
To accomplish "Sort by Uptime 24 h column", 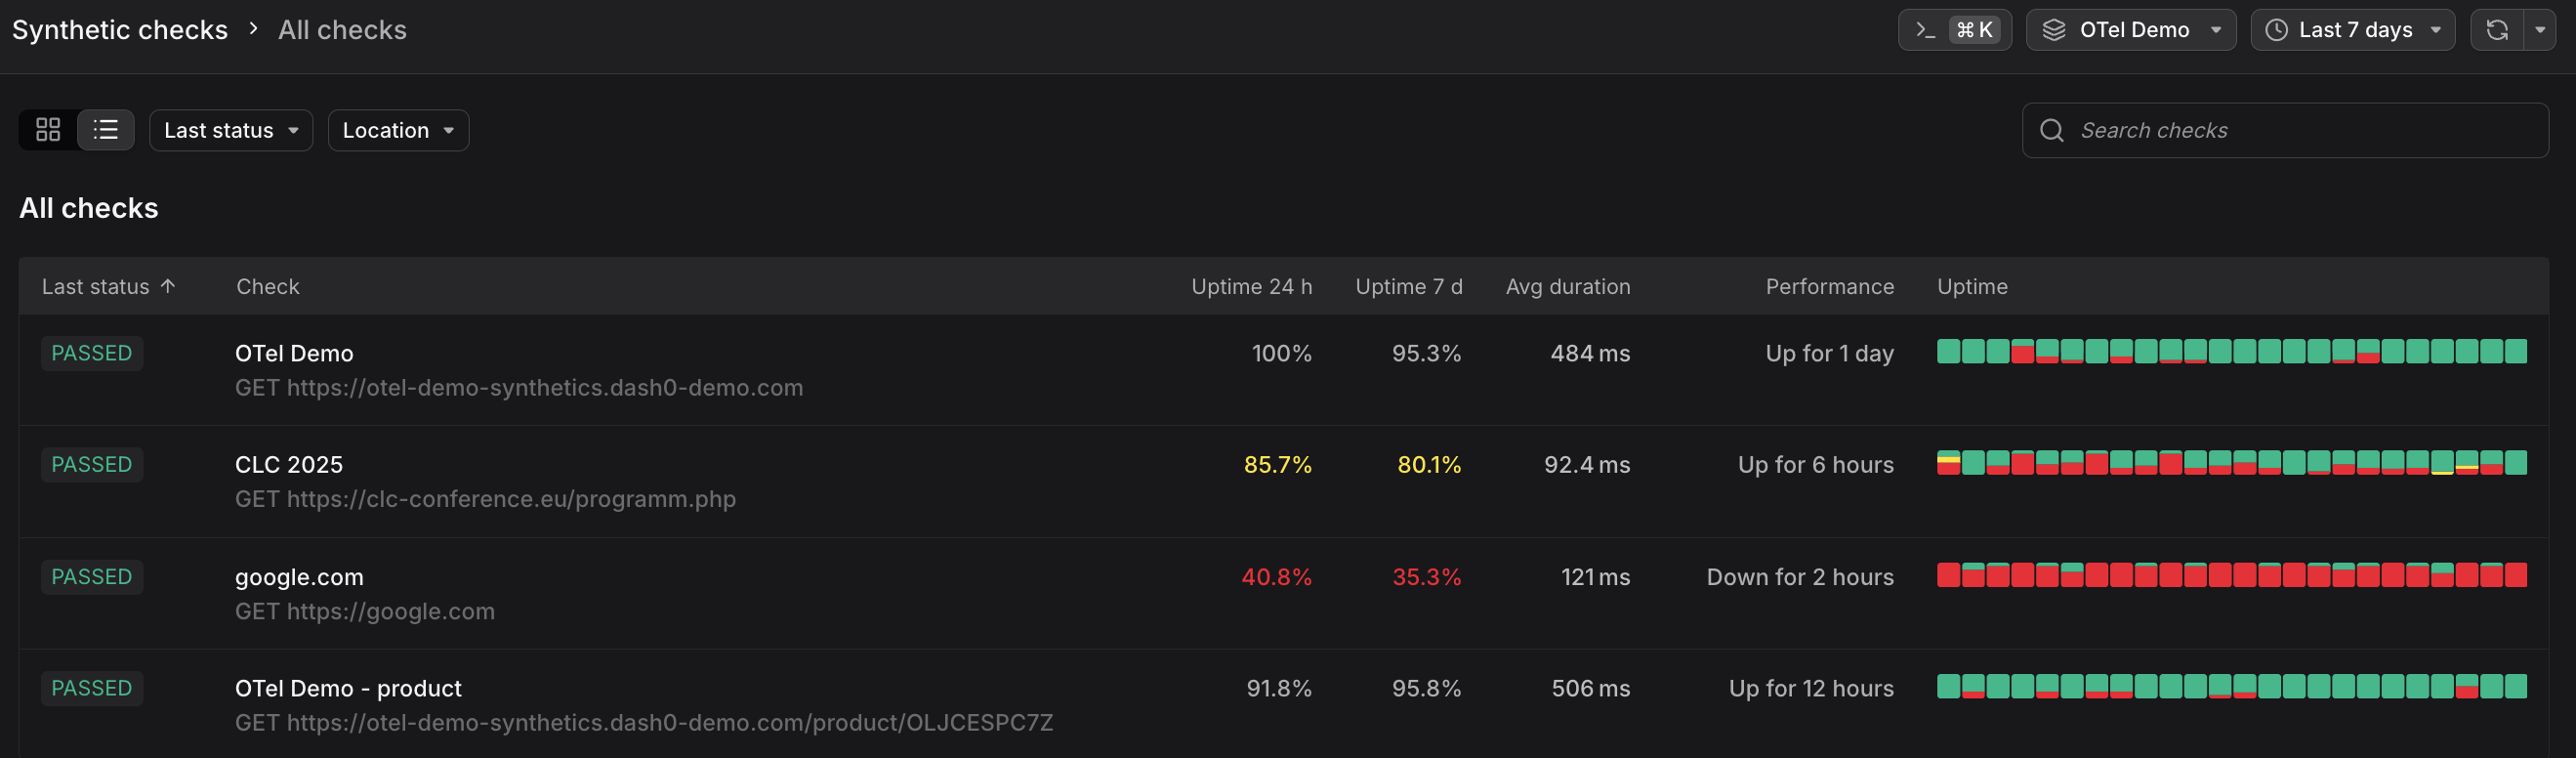I will tap(1251, 287).
